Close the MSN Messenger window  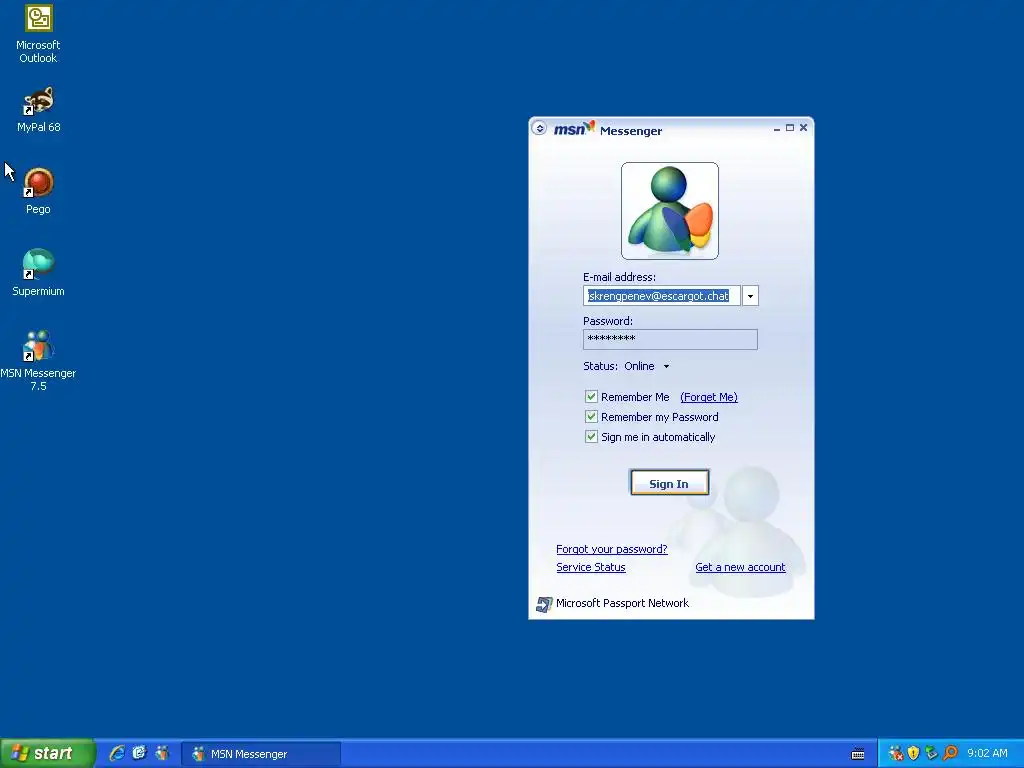pyautogui.click(x=803, y=128)
